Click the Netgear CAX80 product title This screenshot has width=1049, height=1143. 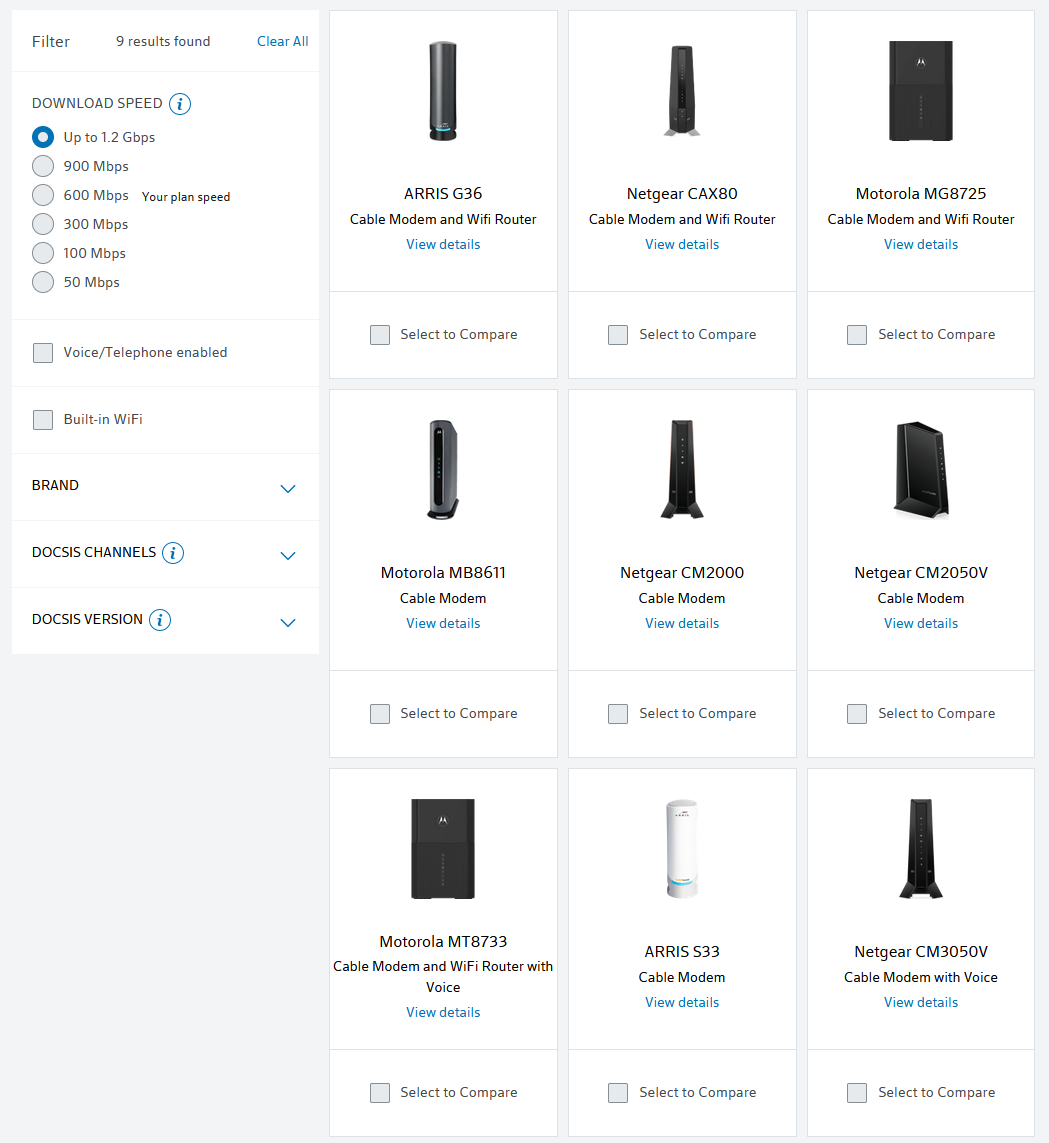tap(682, 194)
